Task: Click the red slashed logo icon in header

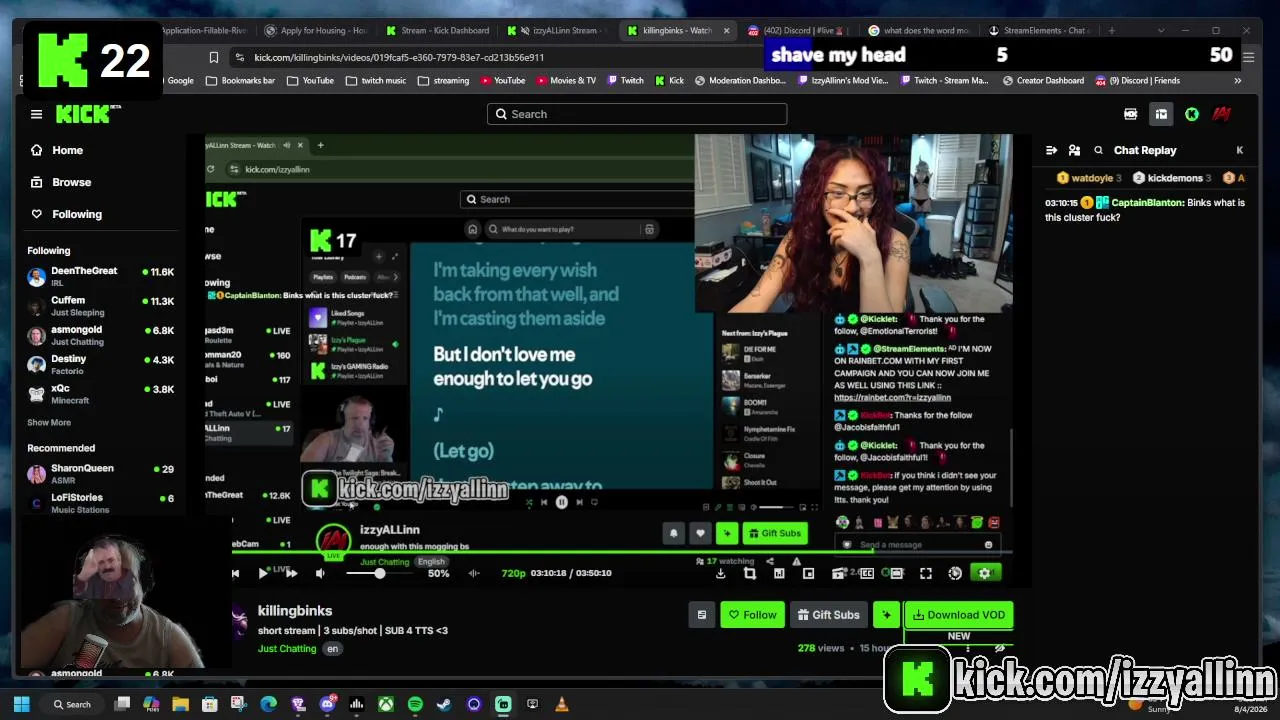Action: 1221,114
